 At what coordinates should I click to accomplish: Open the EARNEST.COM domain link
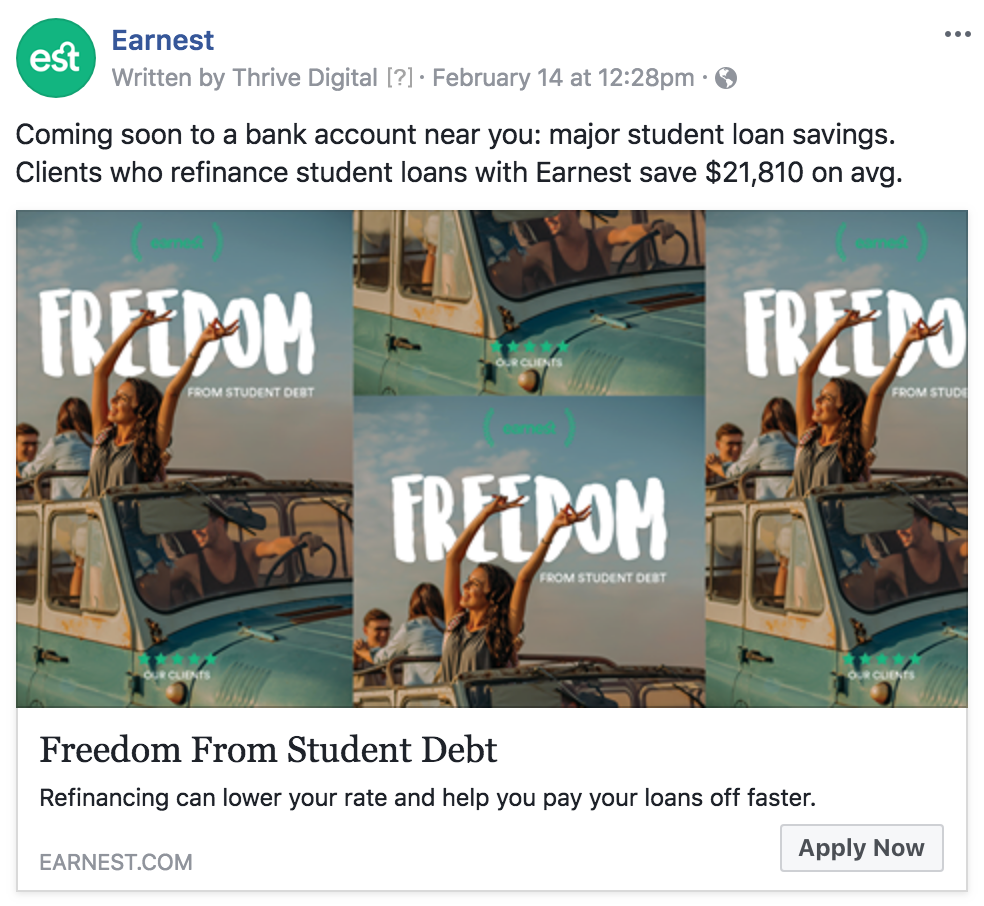[116, 862]
